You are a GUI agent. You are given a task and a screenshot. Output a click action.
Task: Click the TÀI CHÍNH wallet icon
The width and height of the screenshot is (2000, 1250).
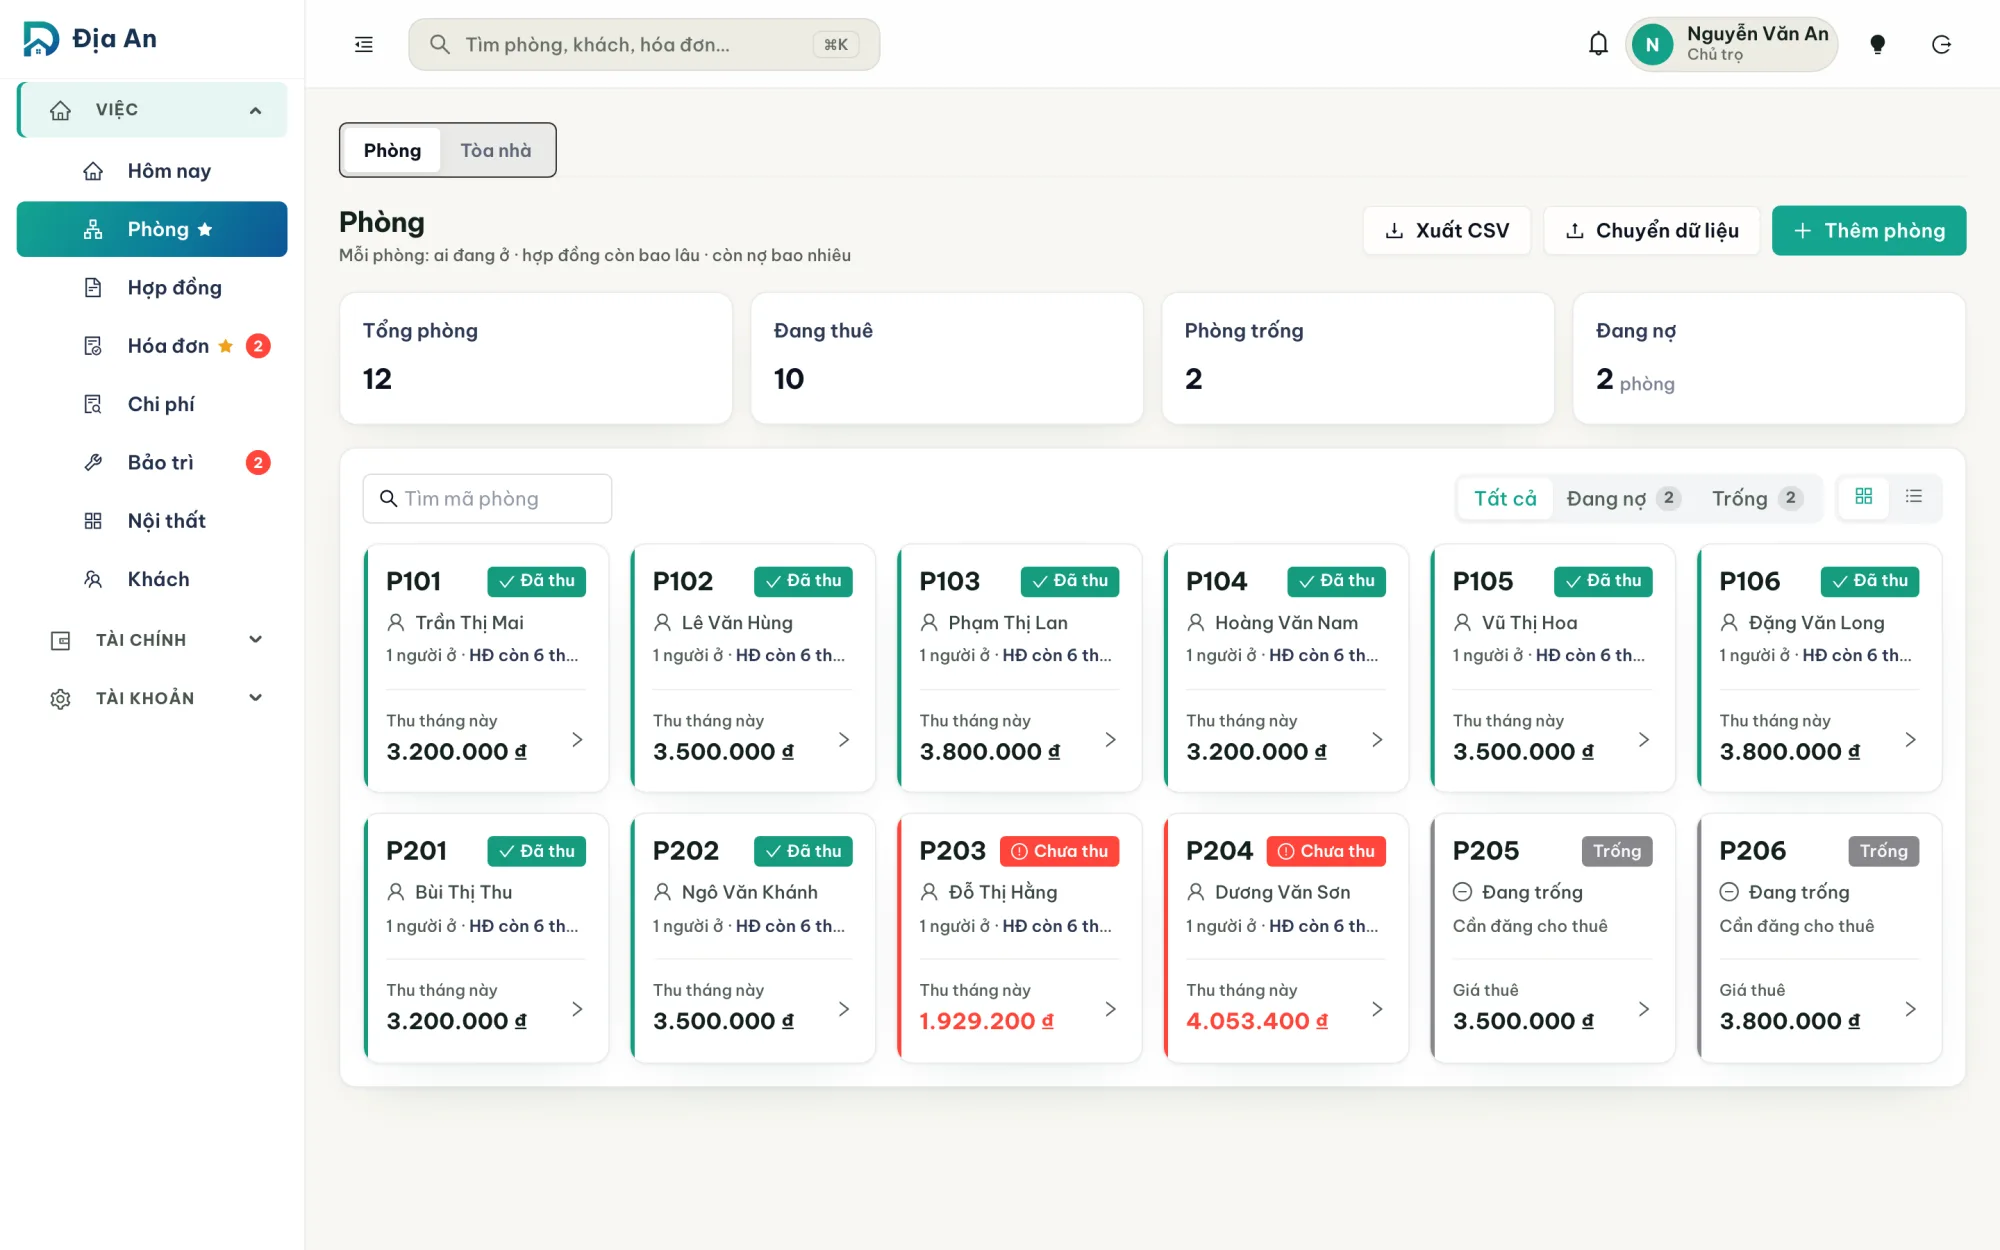61,640
